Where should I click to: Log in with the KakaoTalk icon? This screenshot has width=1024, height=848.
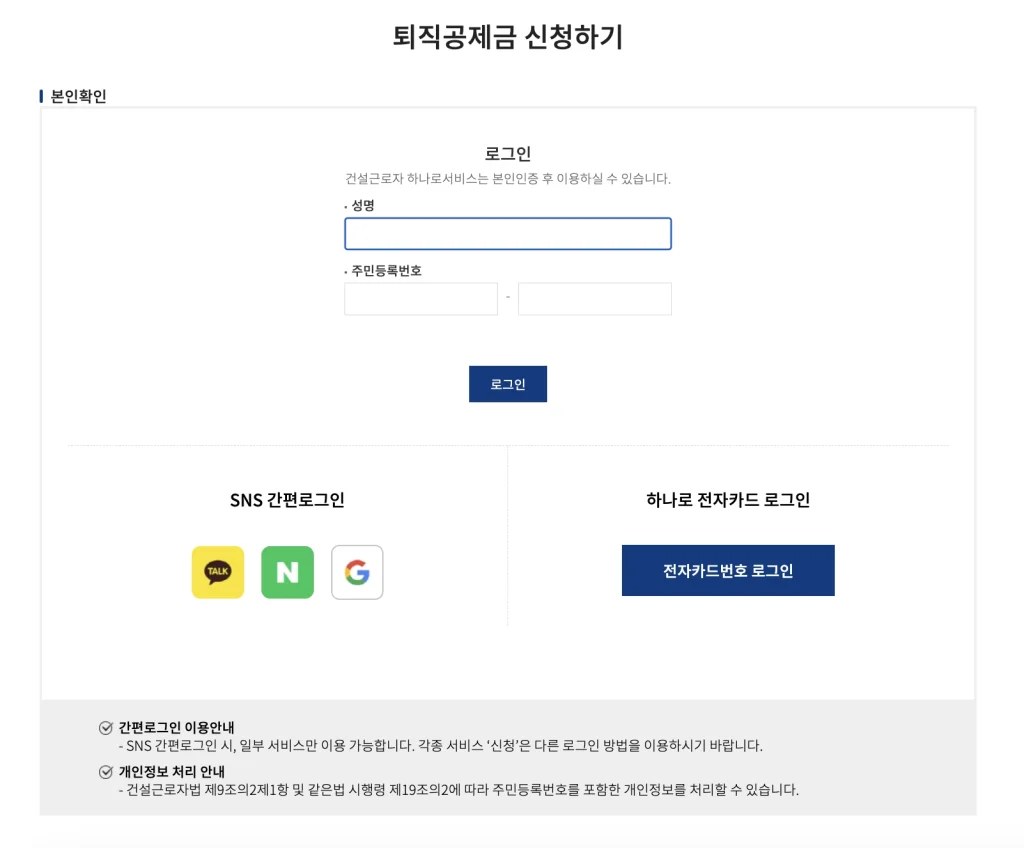[218, 572]
